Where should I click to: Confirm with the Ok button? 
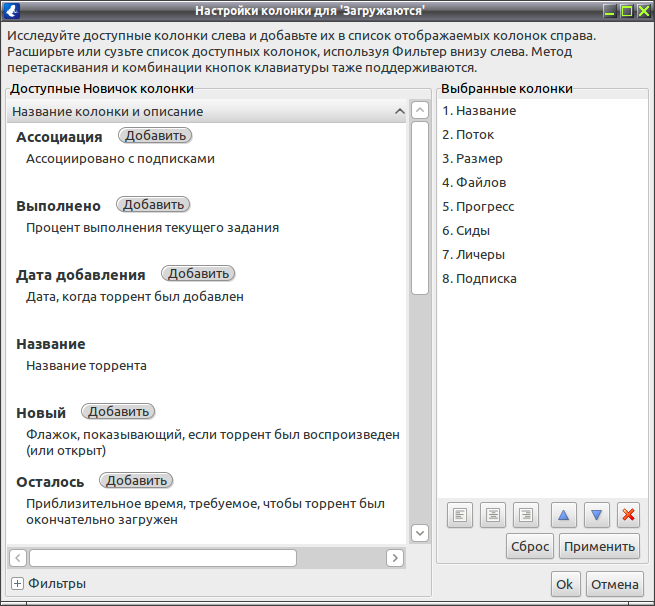pos(565,584)
